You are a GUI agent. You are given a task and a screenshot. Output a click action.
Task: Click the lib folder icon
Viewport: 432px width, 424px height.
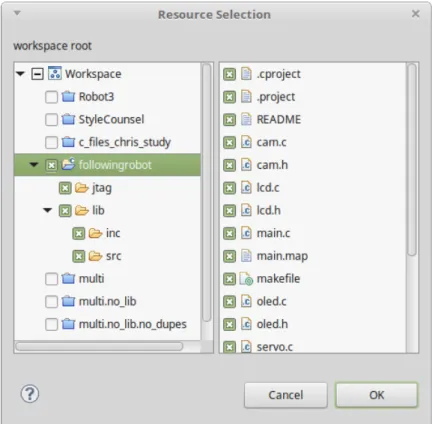(x=82, y=210)
